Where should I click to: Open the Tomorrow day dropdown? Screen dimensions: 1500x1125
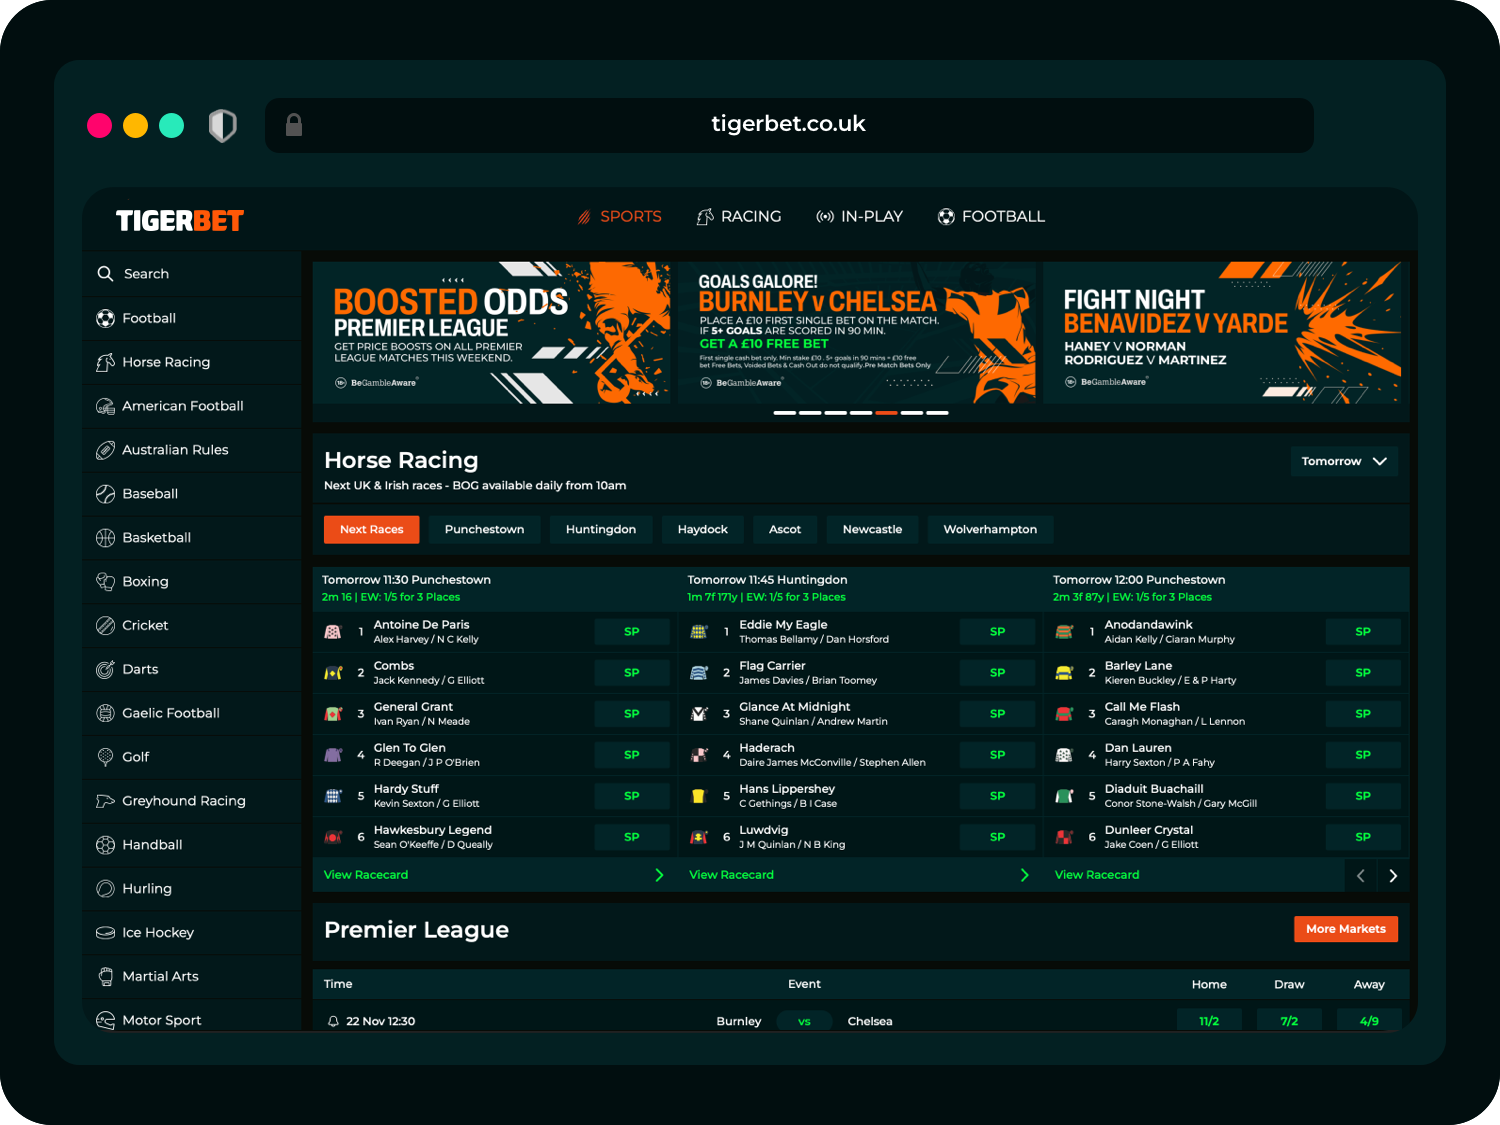click(x=1343, y=461)
